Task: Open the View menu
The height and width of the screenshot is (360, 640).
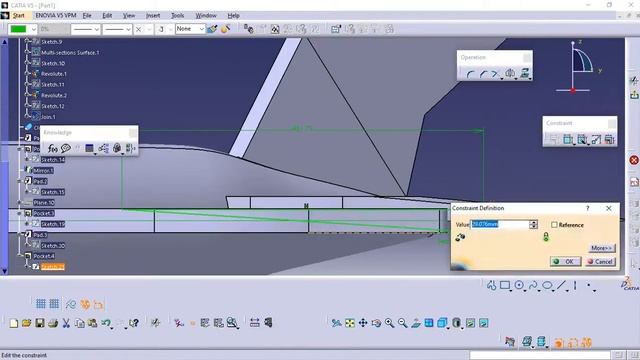Action: tap(129, 16)
